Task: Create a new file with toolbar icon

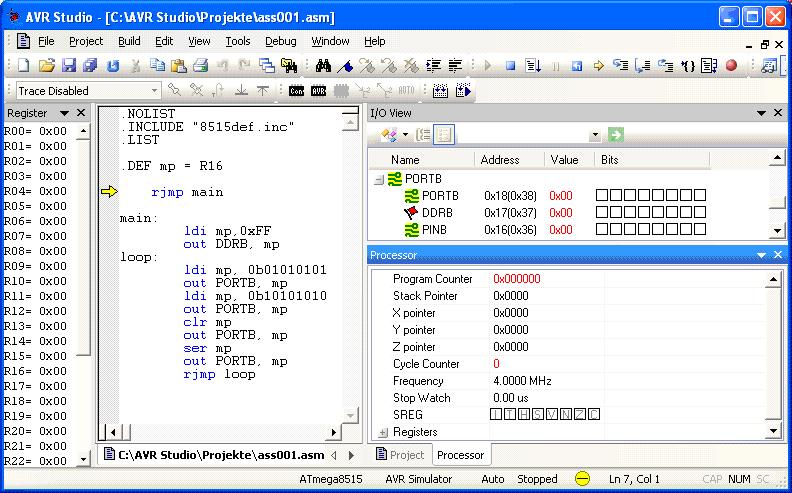Action: (24, 65)
